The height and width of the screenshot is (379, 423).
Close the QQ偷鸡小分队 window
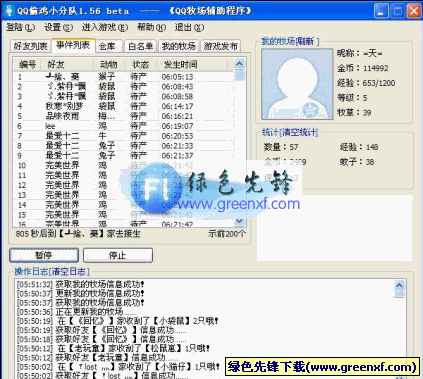point(414,11)
